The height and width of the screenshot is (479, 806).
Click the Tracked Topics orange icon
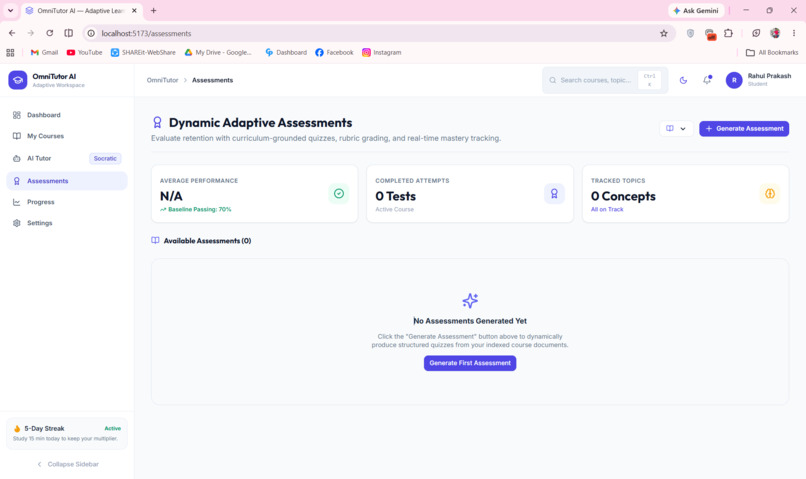point(770,194)
